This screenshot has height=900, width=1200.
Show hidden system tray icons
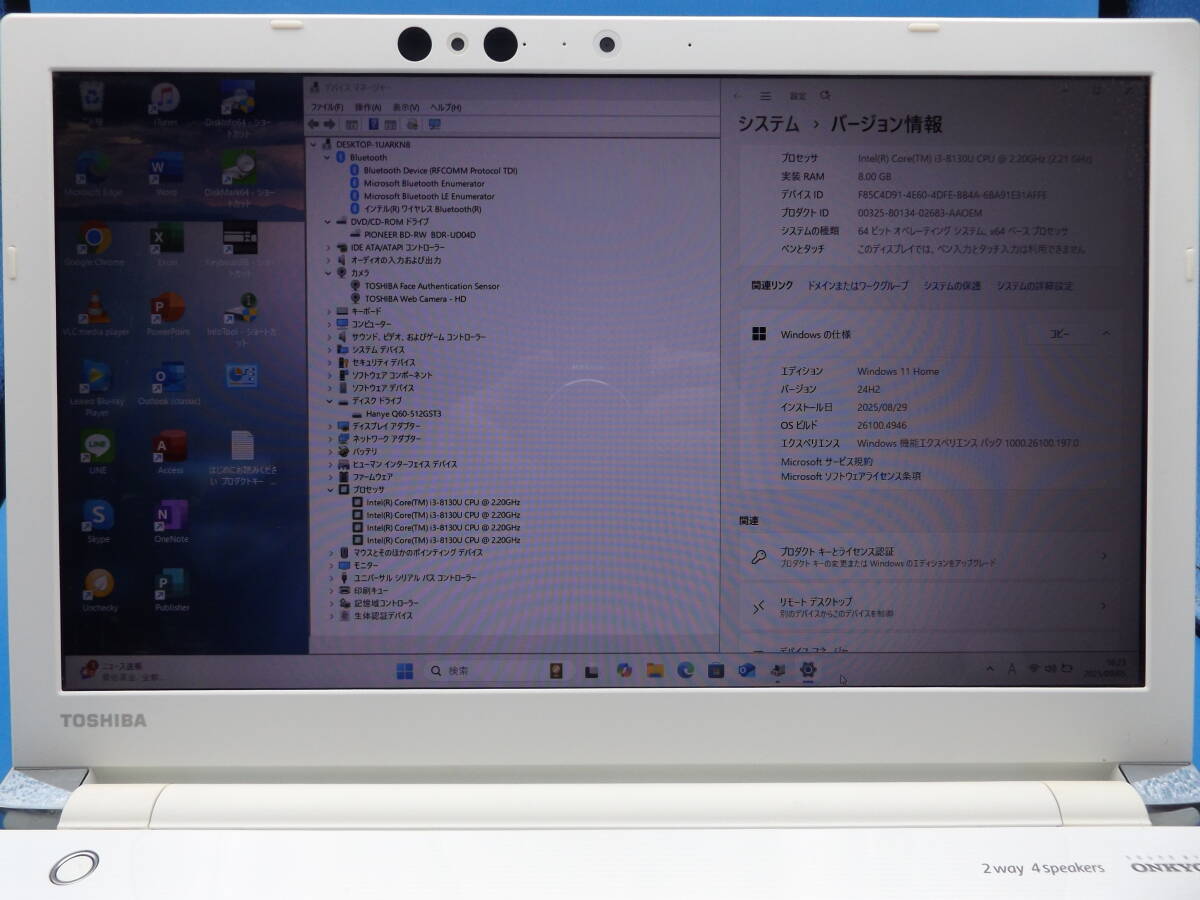pos(991,668)
